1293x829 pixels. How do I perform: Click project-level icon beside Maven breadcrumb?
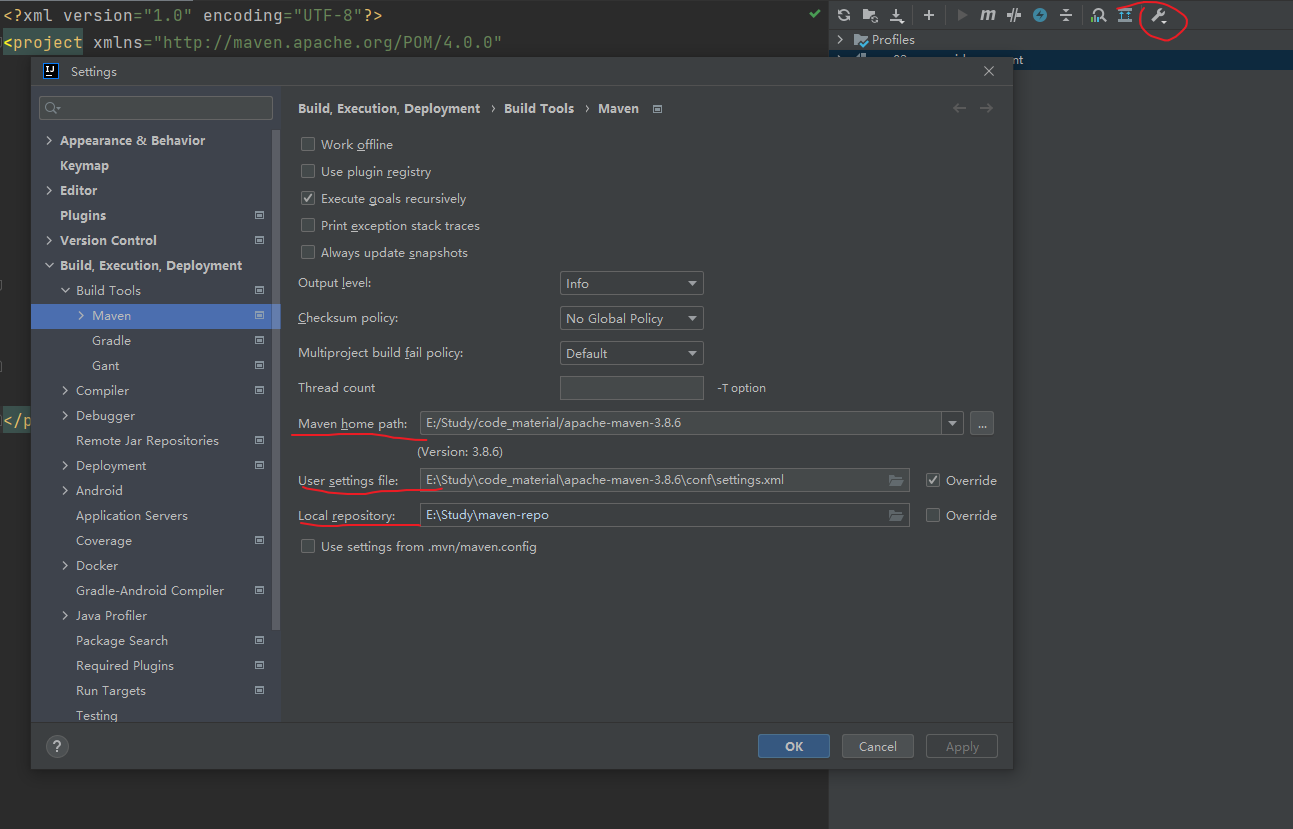click(x=657, y=109)
